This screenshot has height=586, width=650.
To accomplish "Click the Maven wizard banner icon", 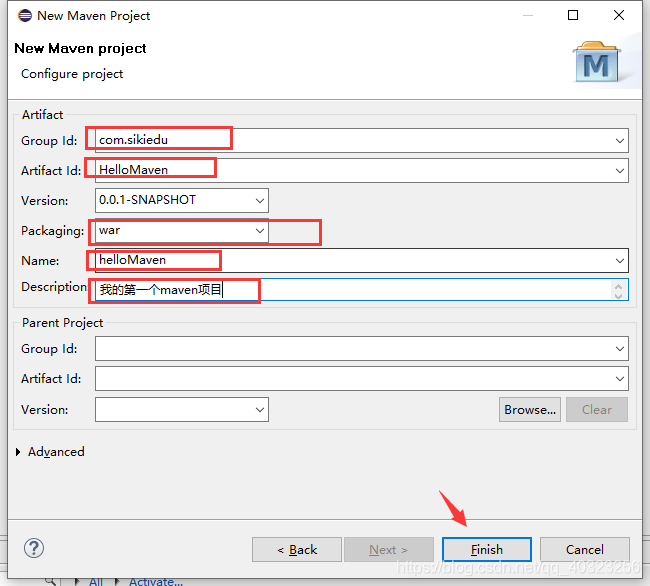I will (x=597, y=62).
